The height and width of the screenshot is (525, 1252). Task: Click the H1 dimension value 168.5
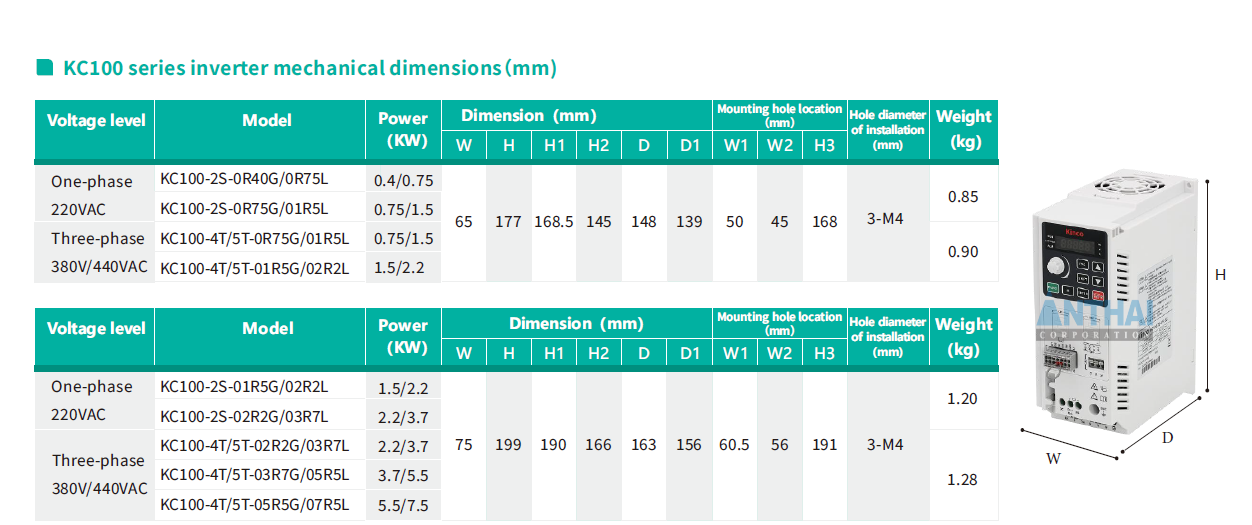click(x=554, y=222)
